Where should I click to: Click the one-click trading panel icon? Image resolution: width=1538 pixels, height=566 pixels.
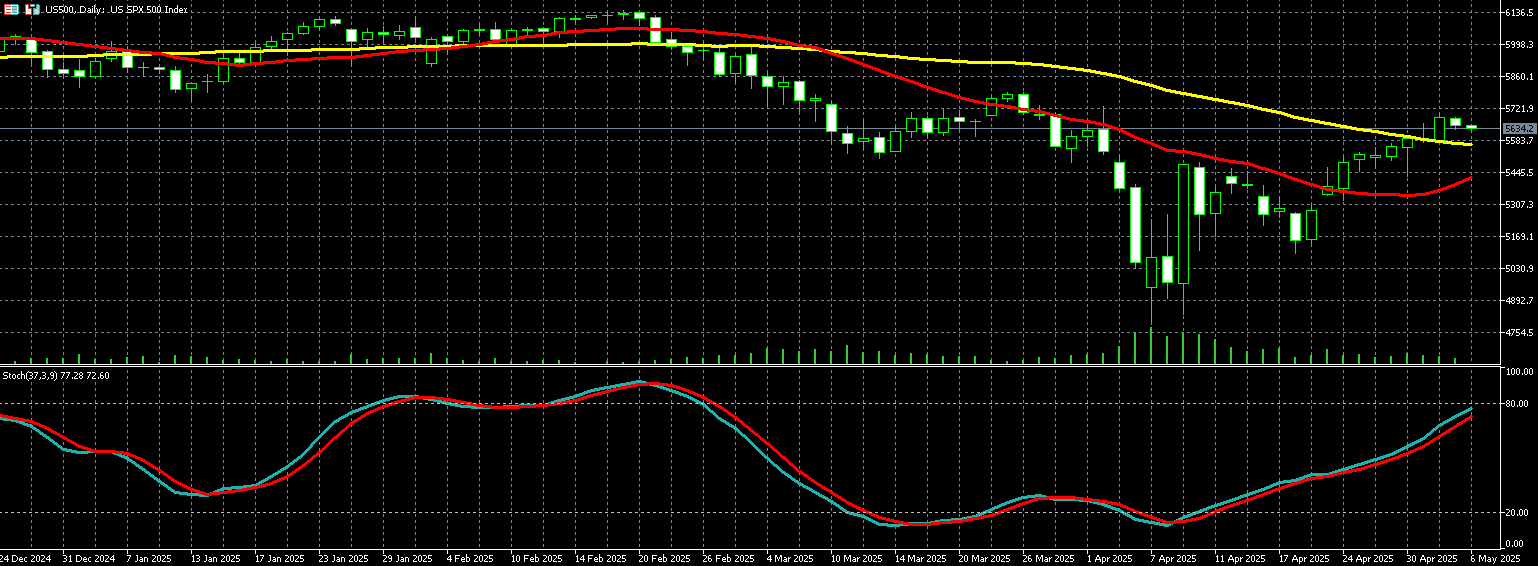tap(11, 9)
